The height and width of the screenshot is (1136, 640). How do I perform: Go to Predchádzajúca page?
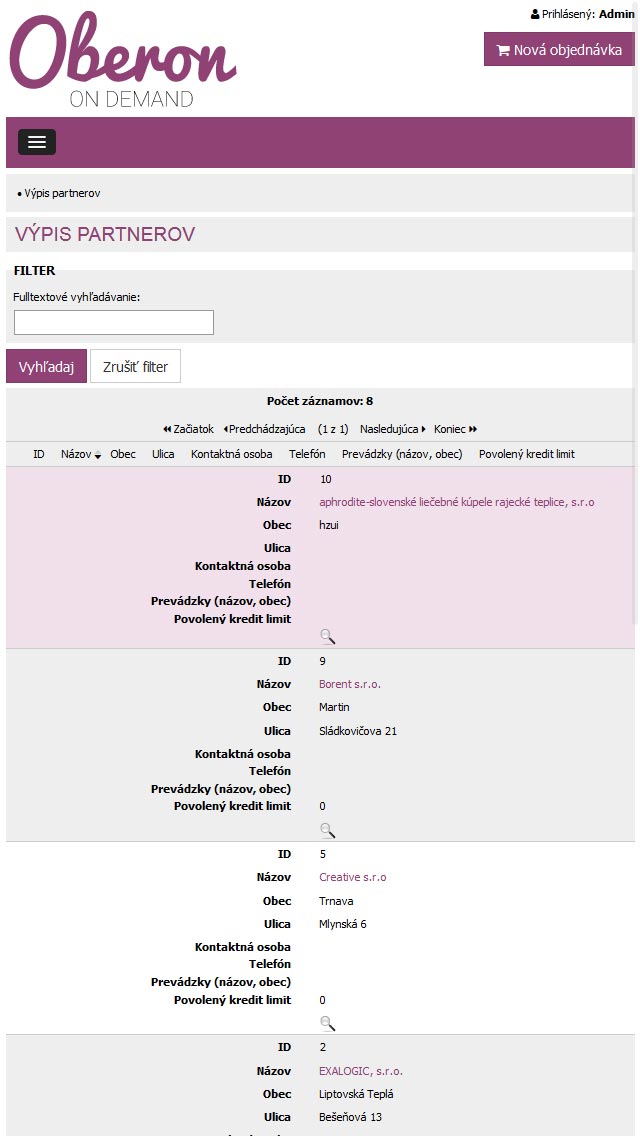pyautogui.click(x=265, y=429)
